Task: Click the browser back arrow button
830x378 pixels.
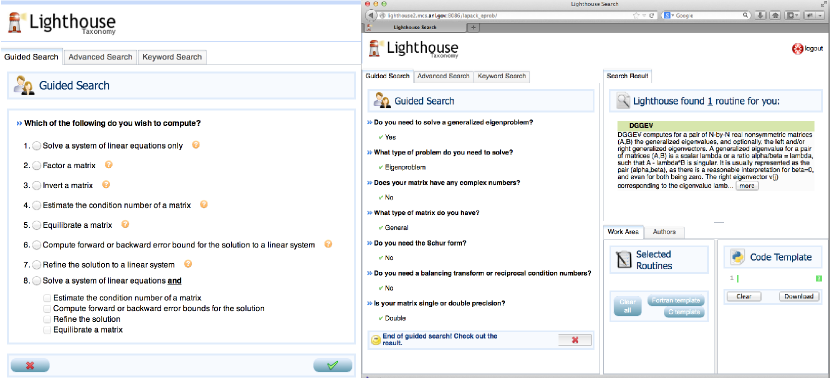Action: point(371,15)
